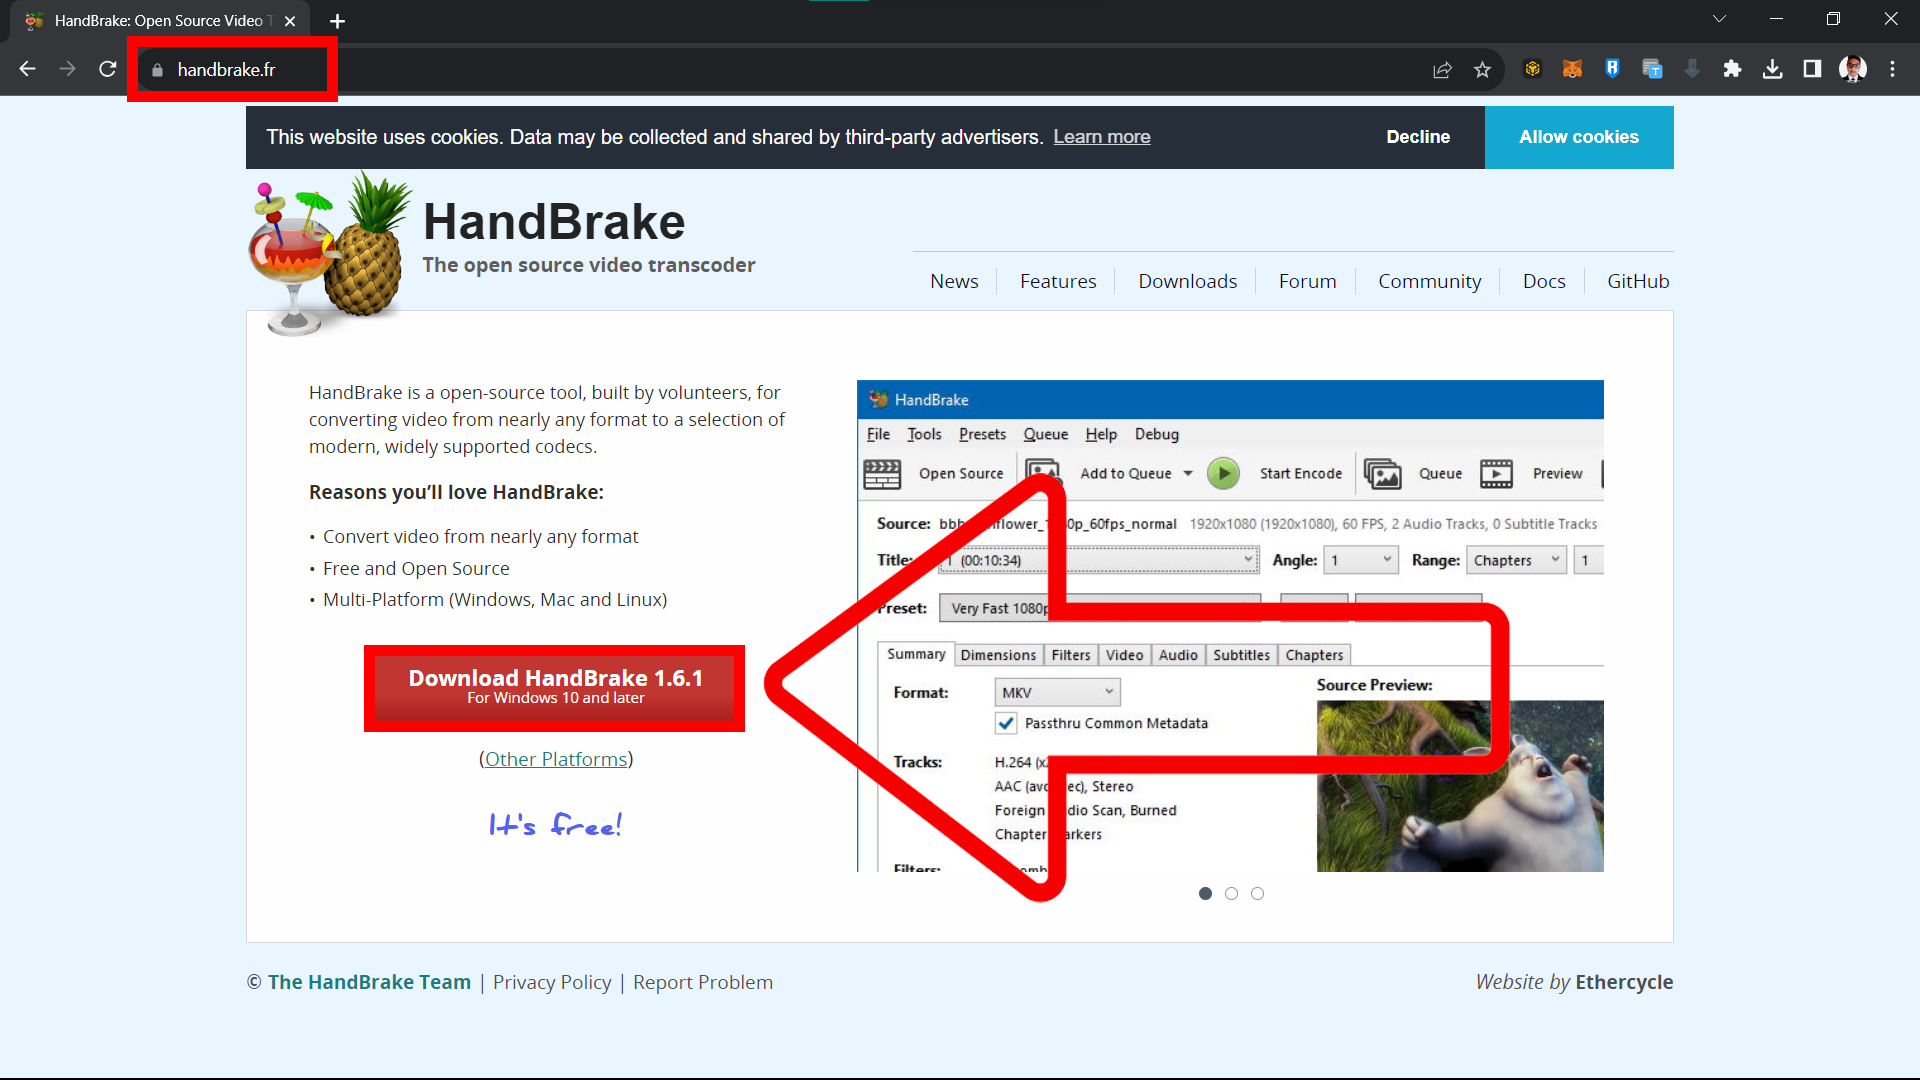1920x1080 pixels.
Task: Click the Other Platforms link
Action: coord(555,758)
